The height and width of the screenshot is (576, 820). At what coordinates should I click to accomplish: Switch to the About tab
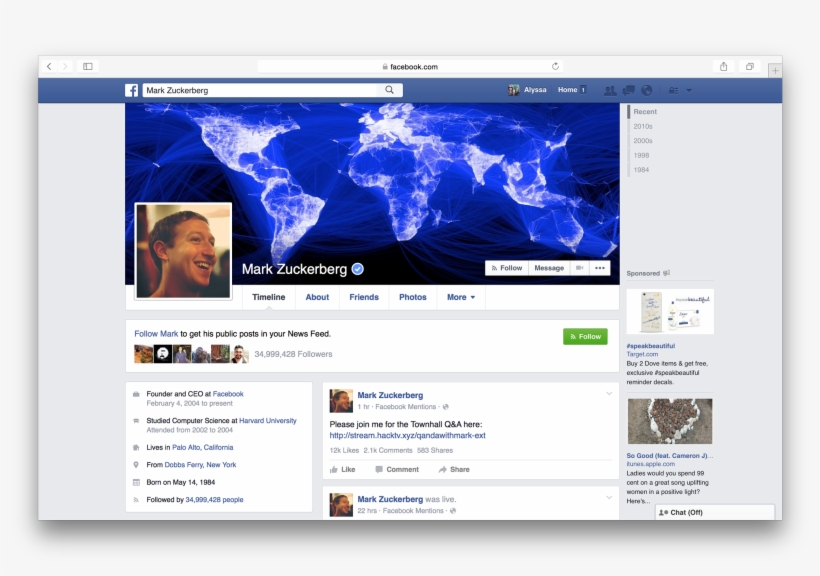(x=317, y=297)
